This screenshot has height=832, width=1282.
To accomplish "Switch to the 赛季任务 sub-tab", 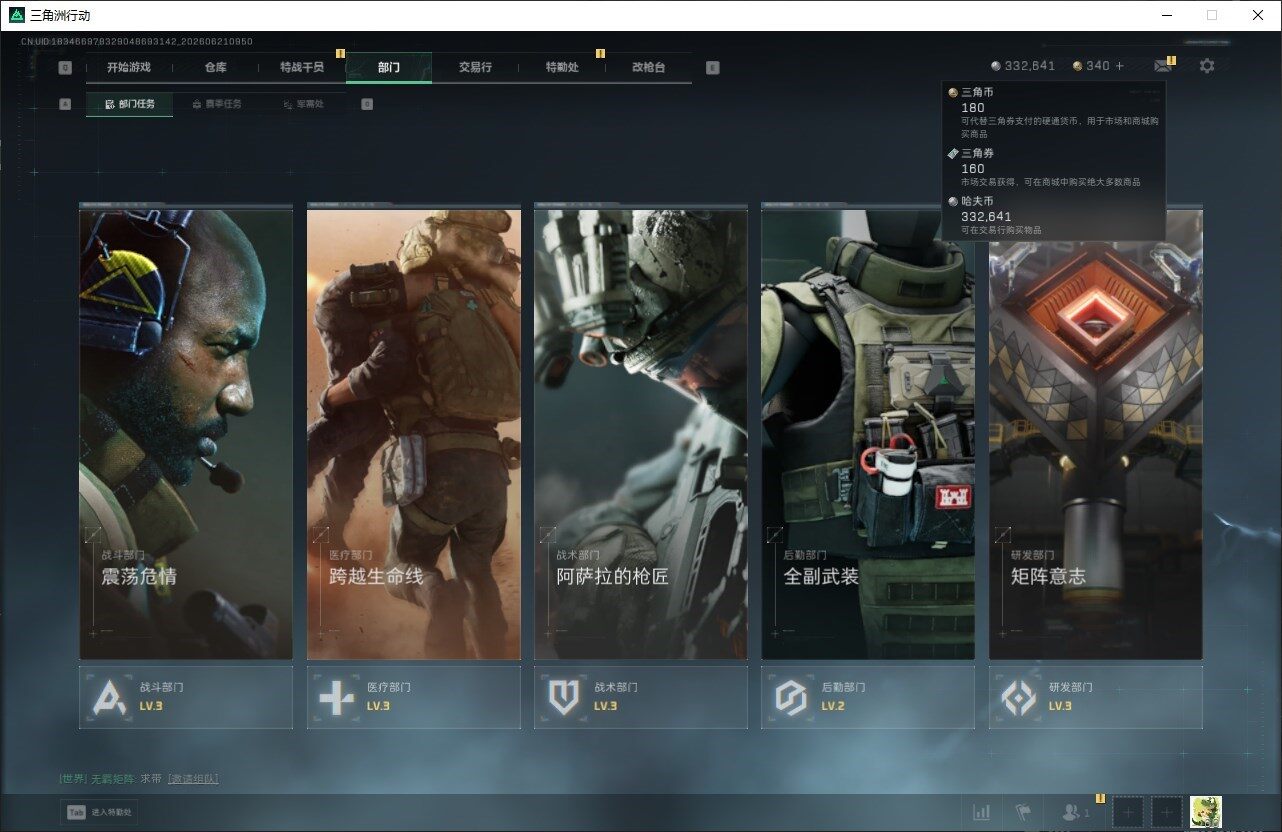I will pos(216,104).
